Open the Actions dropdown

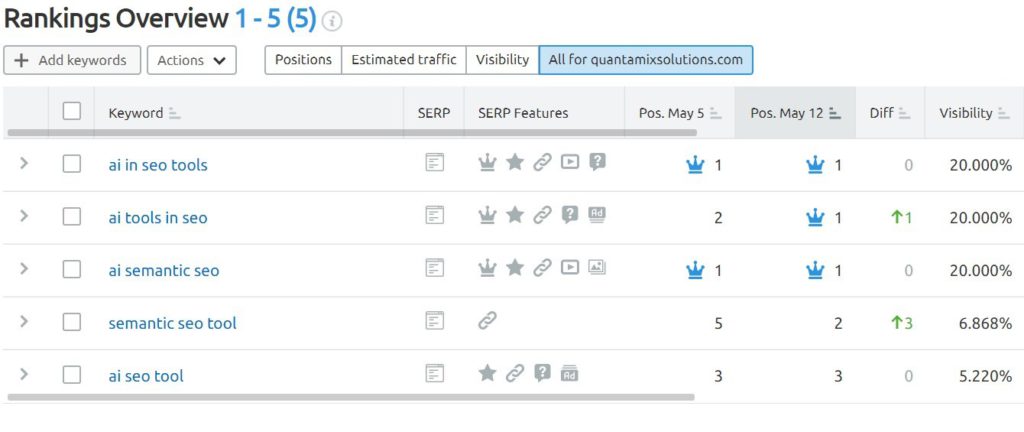tap(191, 60)
